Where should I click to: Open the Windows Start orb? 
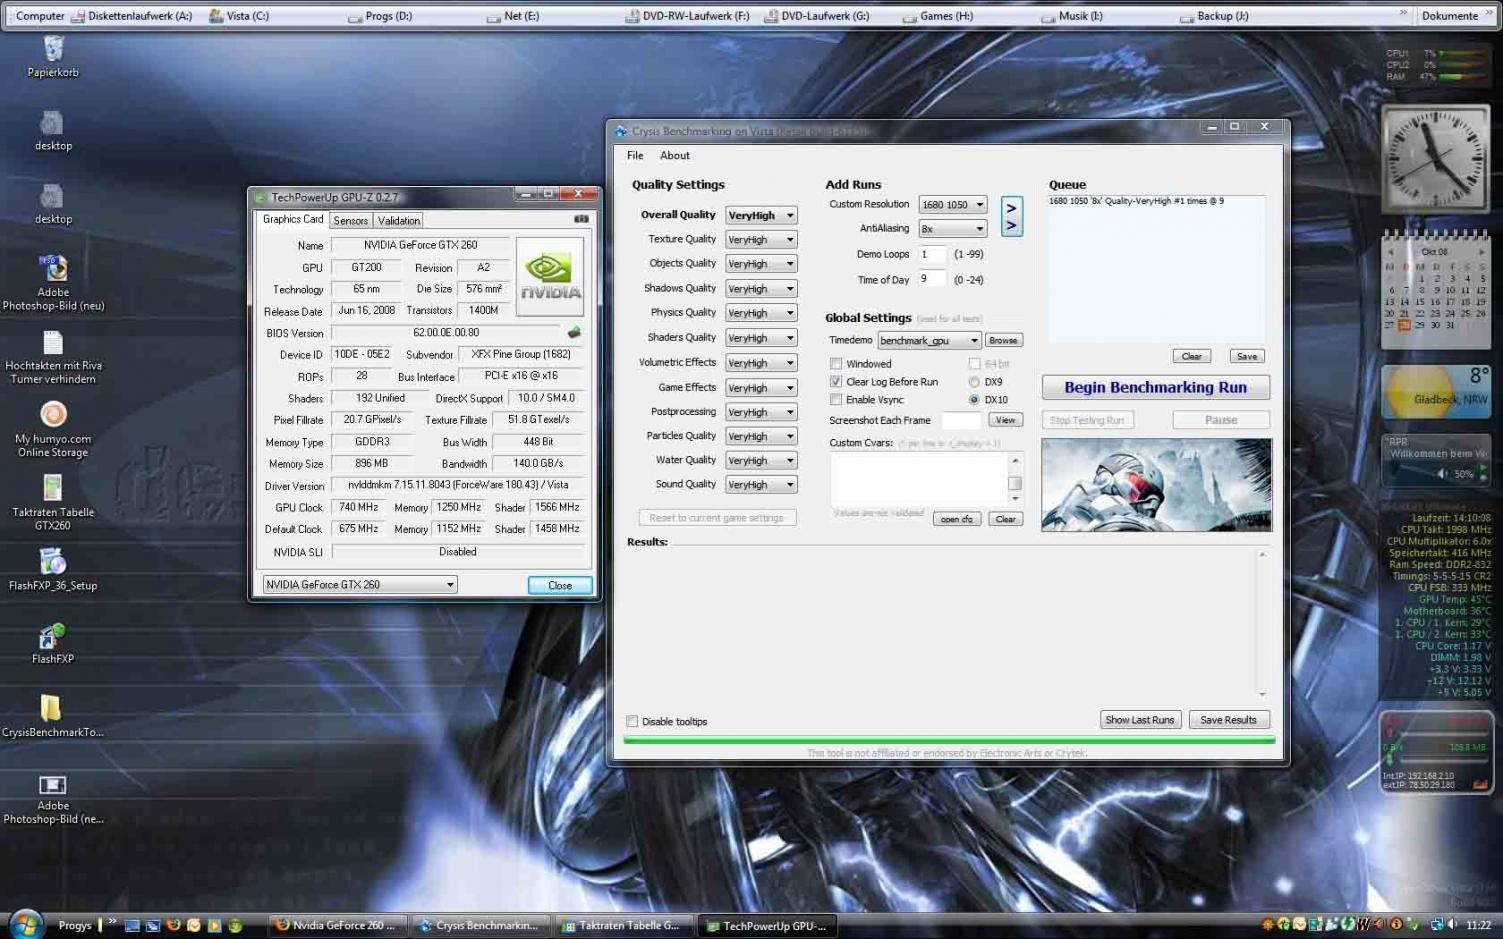point(25,924)
